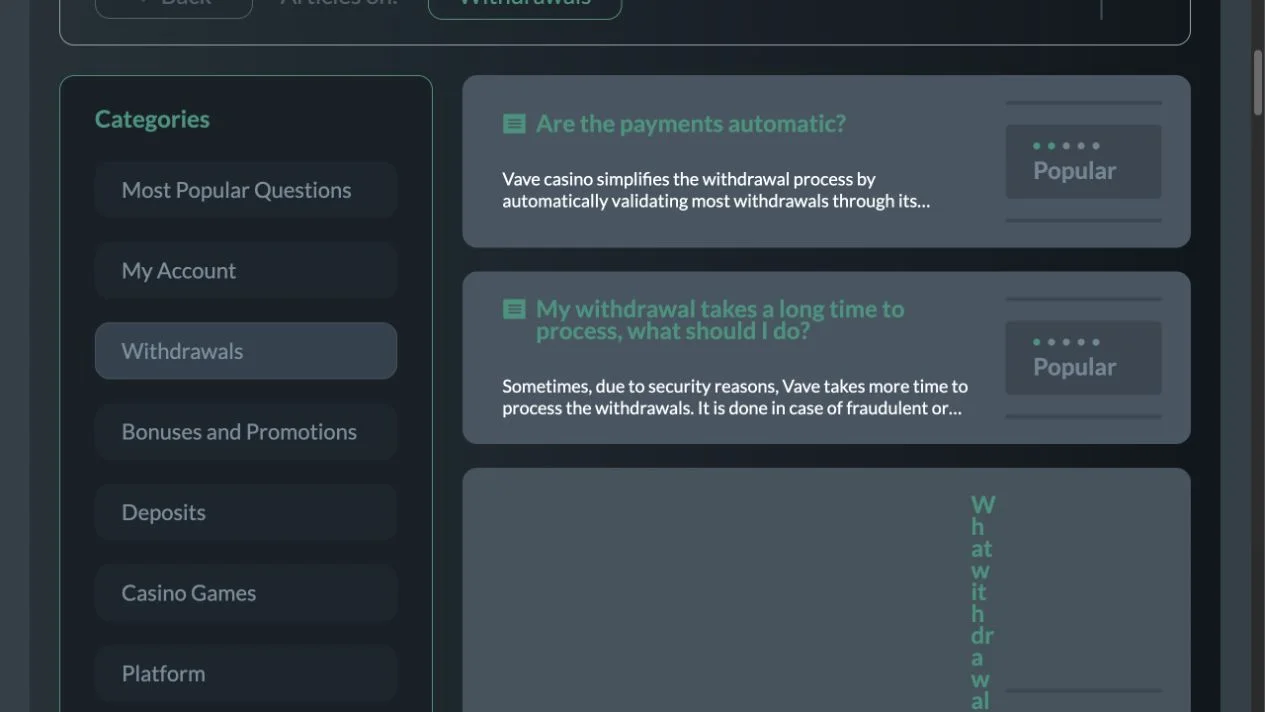Image resolution: width=1265 pixels, height=712 pixels.
Task: Click the article icon beside "My withdrawal takes a long time"
Action: pyautogui.click(x=514, y=309)
